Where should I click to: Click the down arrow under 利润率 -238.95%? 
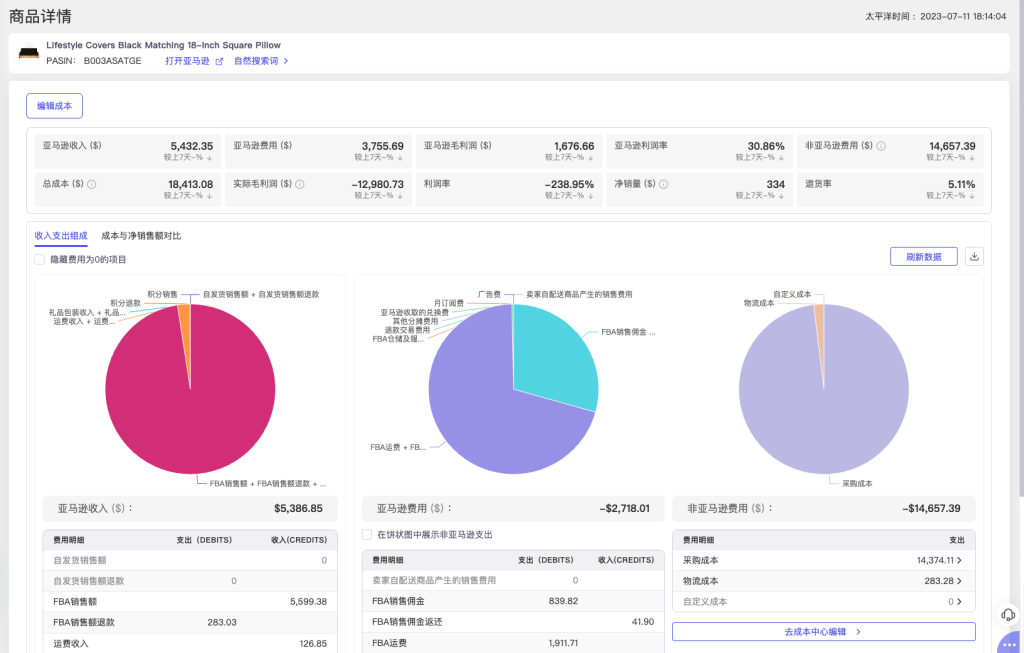tap(591, 196)
